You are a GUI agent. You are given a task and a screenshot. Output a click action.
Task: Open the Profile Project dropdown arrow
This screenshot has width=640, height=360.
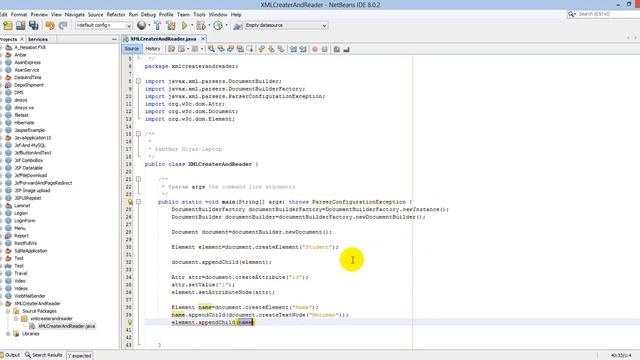click(x=227, y=26)
